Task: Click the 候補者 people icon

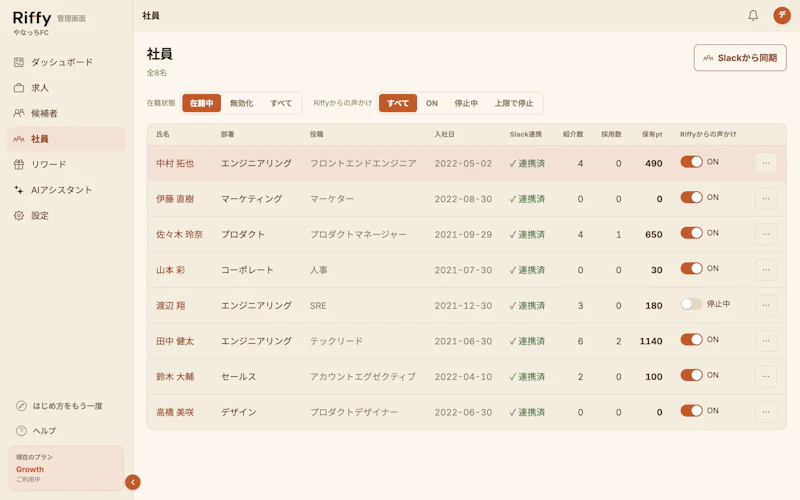Action: tap(19, 113)
